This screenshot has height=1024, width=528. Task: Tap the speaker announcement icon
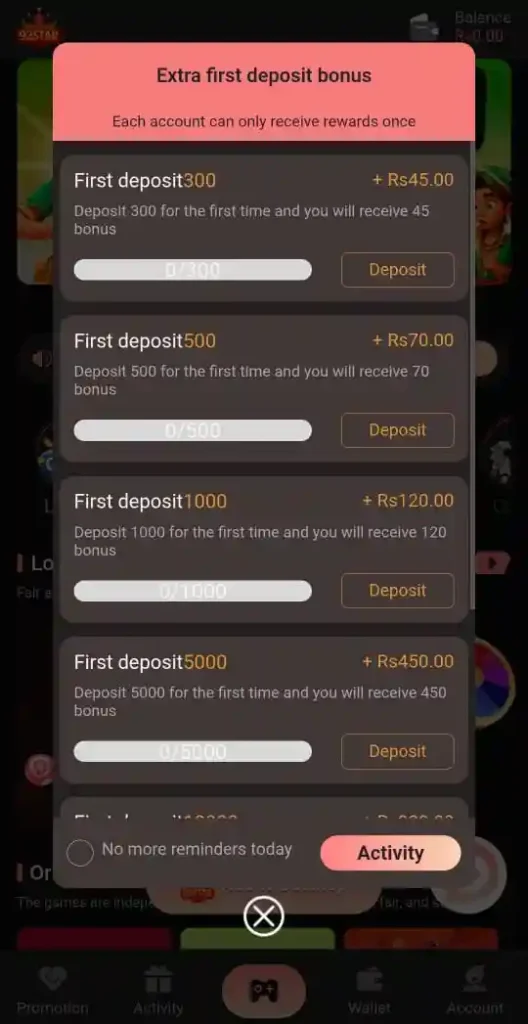pos(41,359)
